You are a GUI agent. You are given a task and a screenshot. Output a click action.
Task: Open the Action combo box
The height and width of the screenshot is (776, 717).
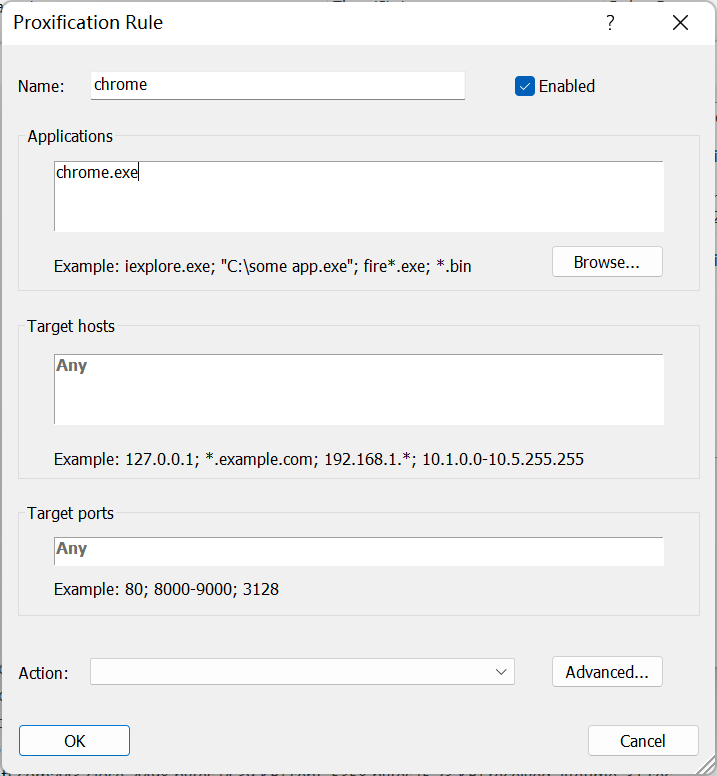(302, 672)
